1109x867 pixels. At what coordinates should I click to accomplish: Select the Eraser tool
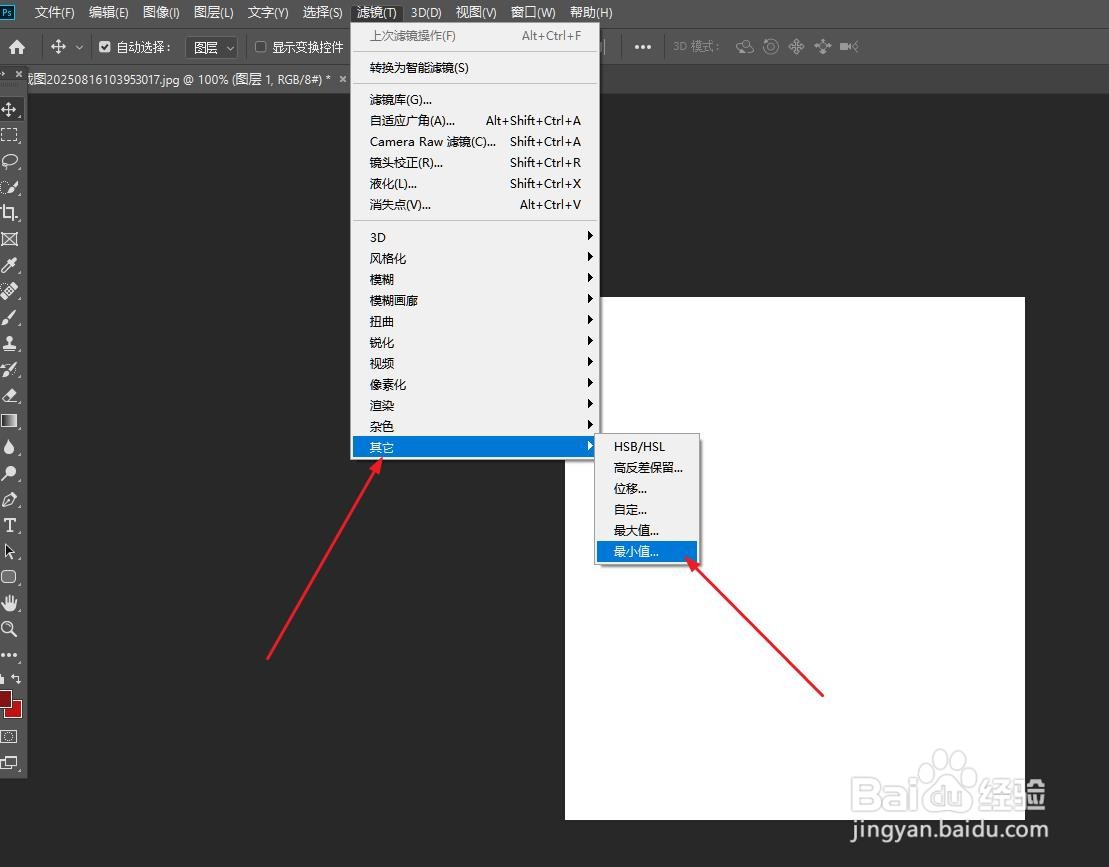click(x=10, y=395)
